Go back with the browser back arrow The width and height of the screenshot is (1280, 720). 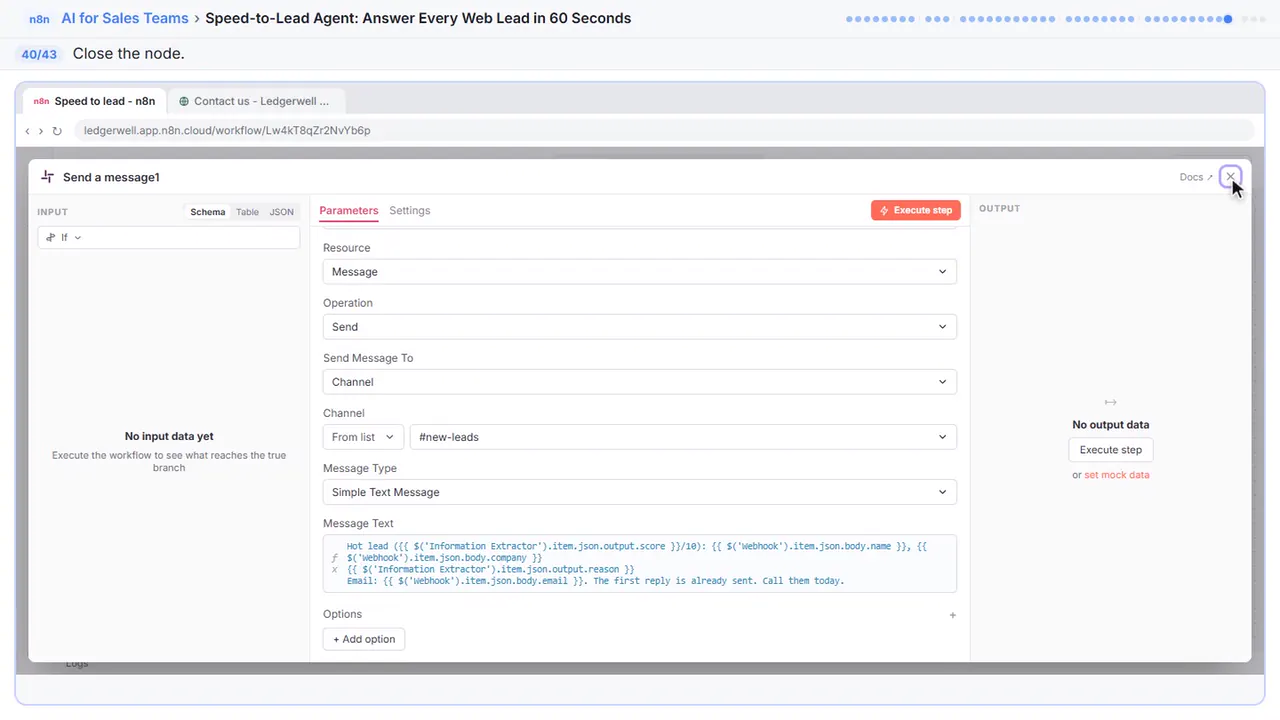pos(27,131)
